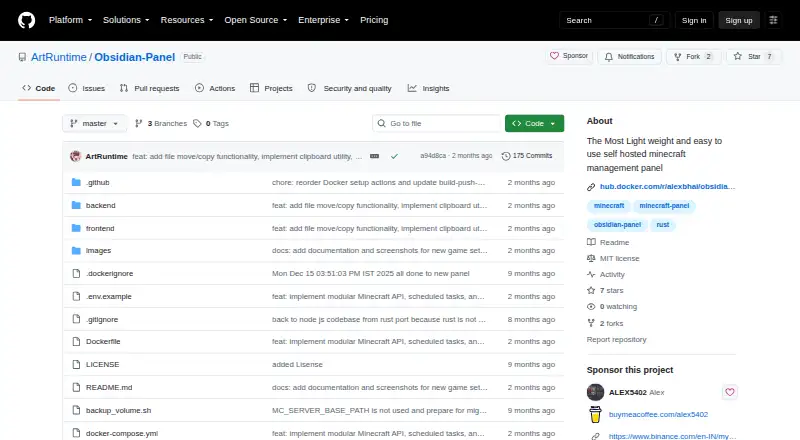Open the master branch dropdown
Image resolution: width=800 pixels, height=440 pixels.
[94, 124]
